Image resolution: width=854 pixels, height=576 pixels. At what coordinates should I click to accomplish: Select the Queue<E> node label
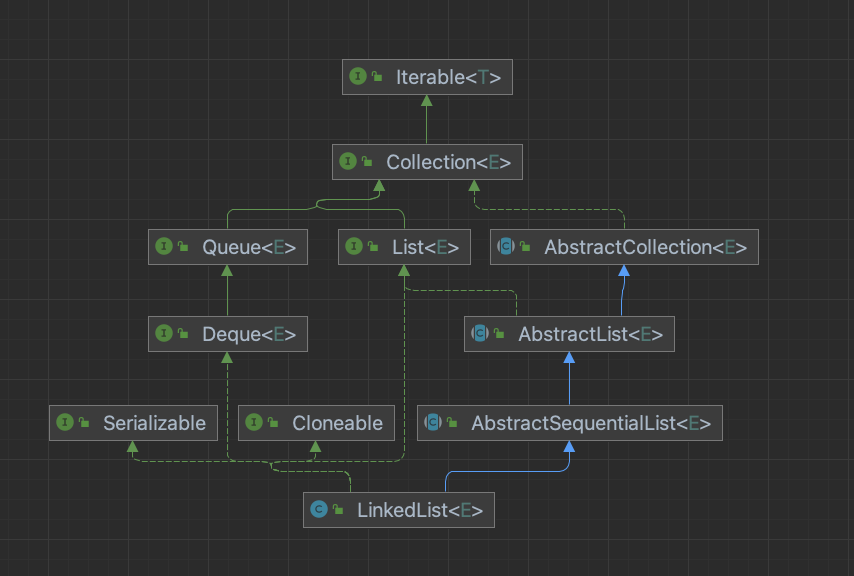tap(249, 247)
